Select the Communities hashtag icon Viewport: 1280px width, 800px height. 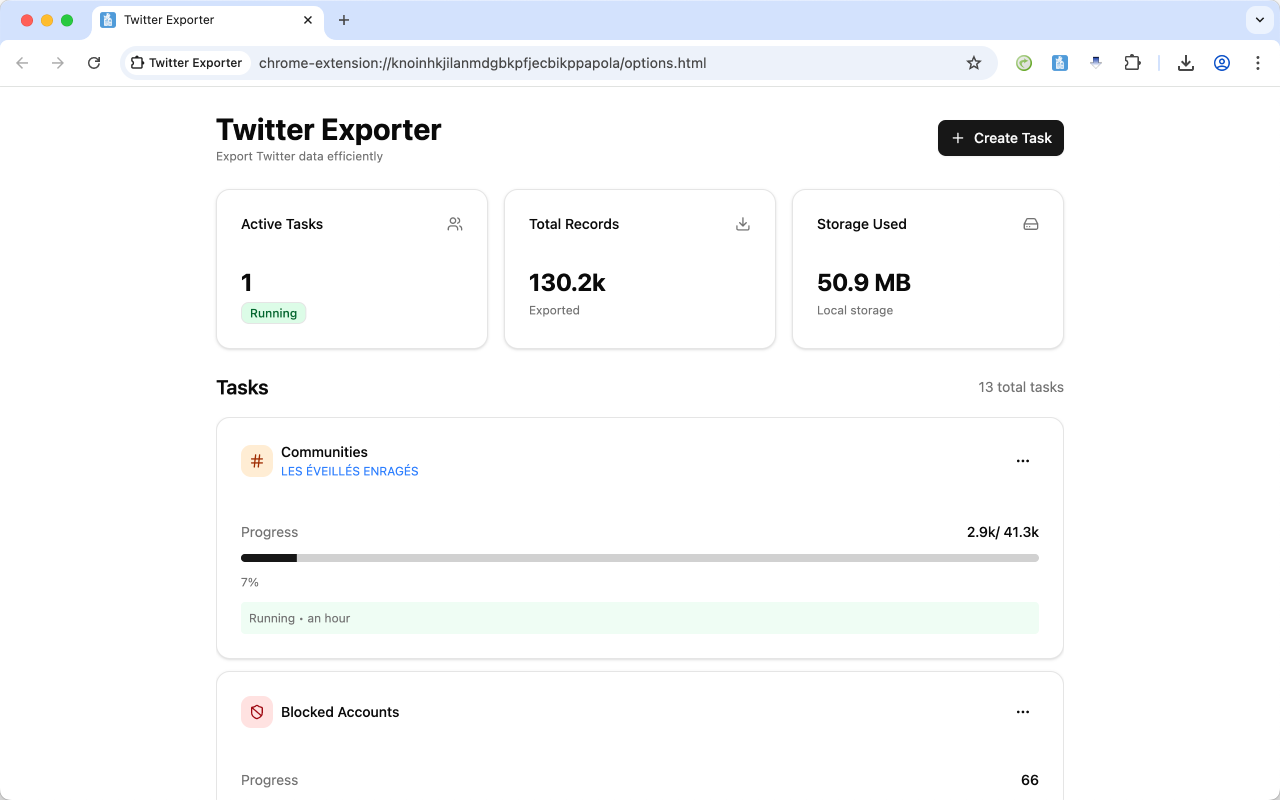pos(256,460)
